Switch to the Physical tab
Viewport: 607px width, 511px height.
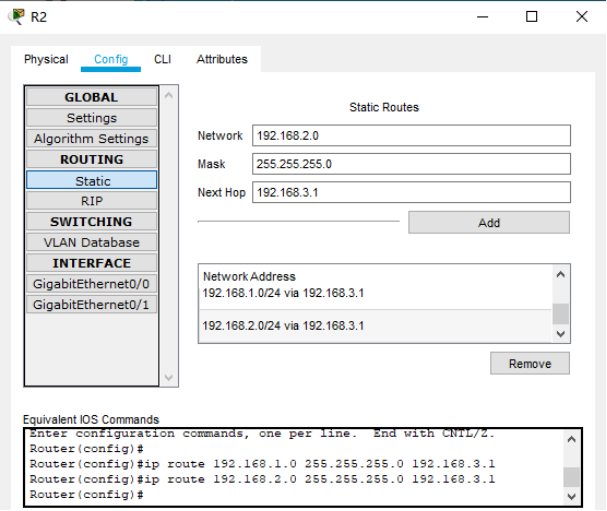(x=46, y=59)
